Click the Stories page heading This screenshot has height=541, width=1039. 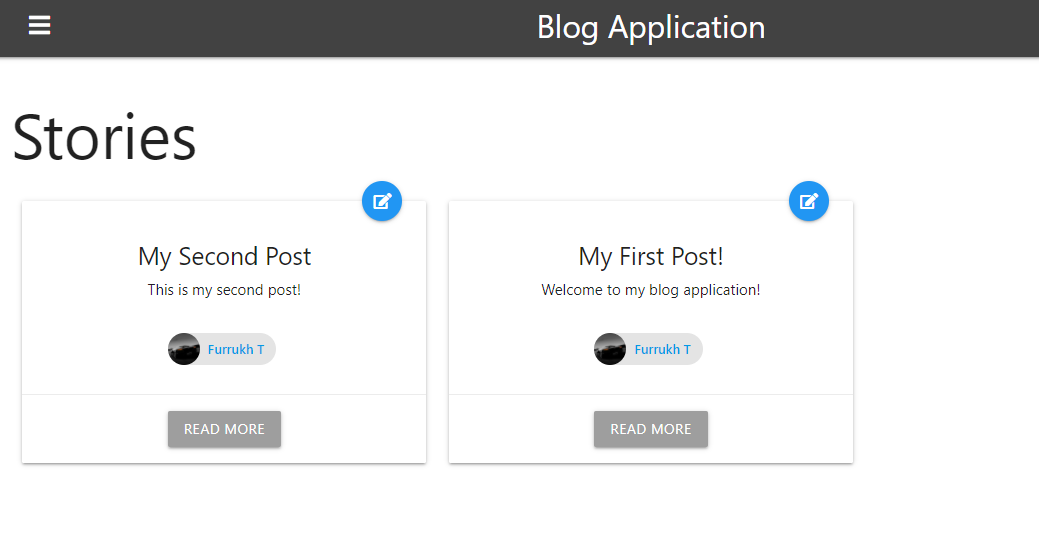click(x=104, y=137)
